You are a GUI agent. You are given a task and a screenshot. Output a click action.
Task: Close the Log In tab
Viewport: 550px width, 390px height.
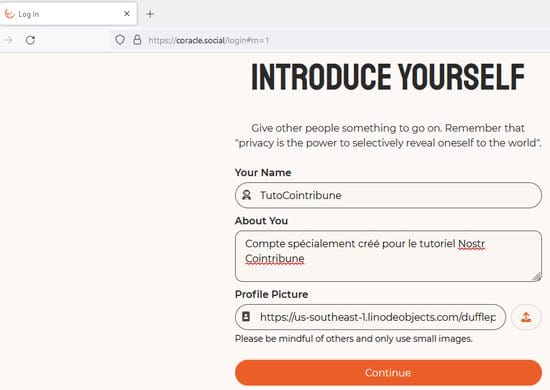[127, 14]
